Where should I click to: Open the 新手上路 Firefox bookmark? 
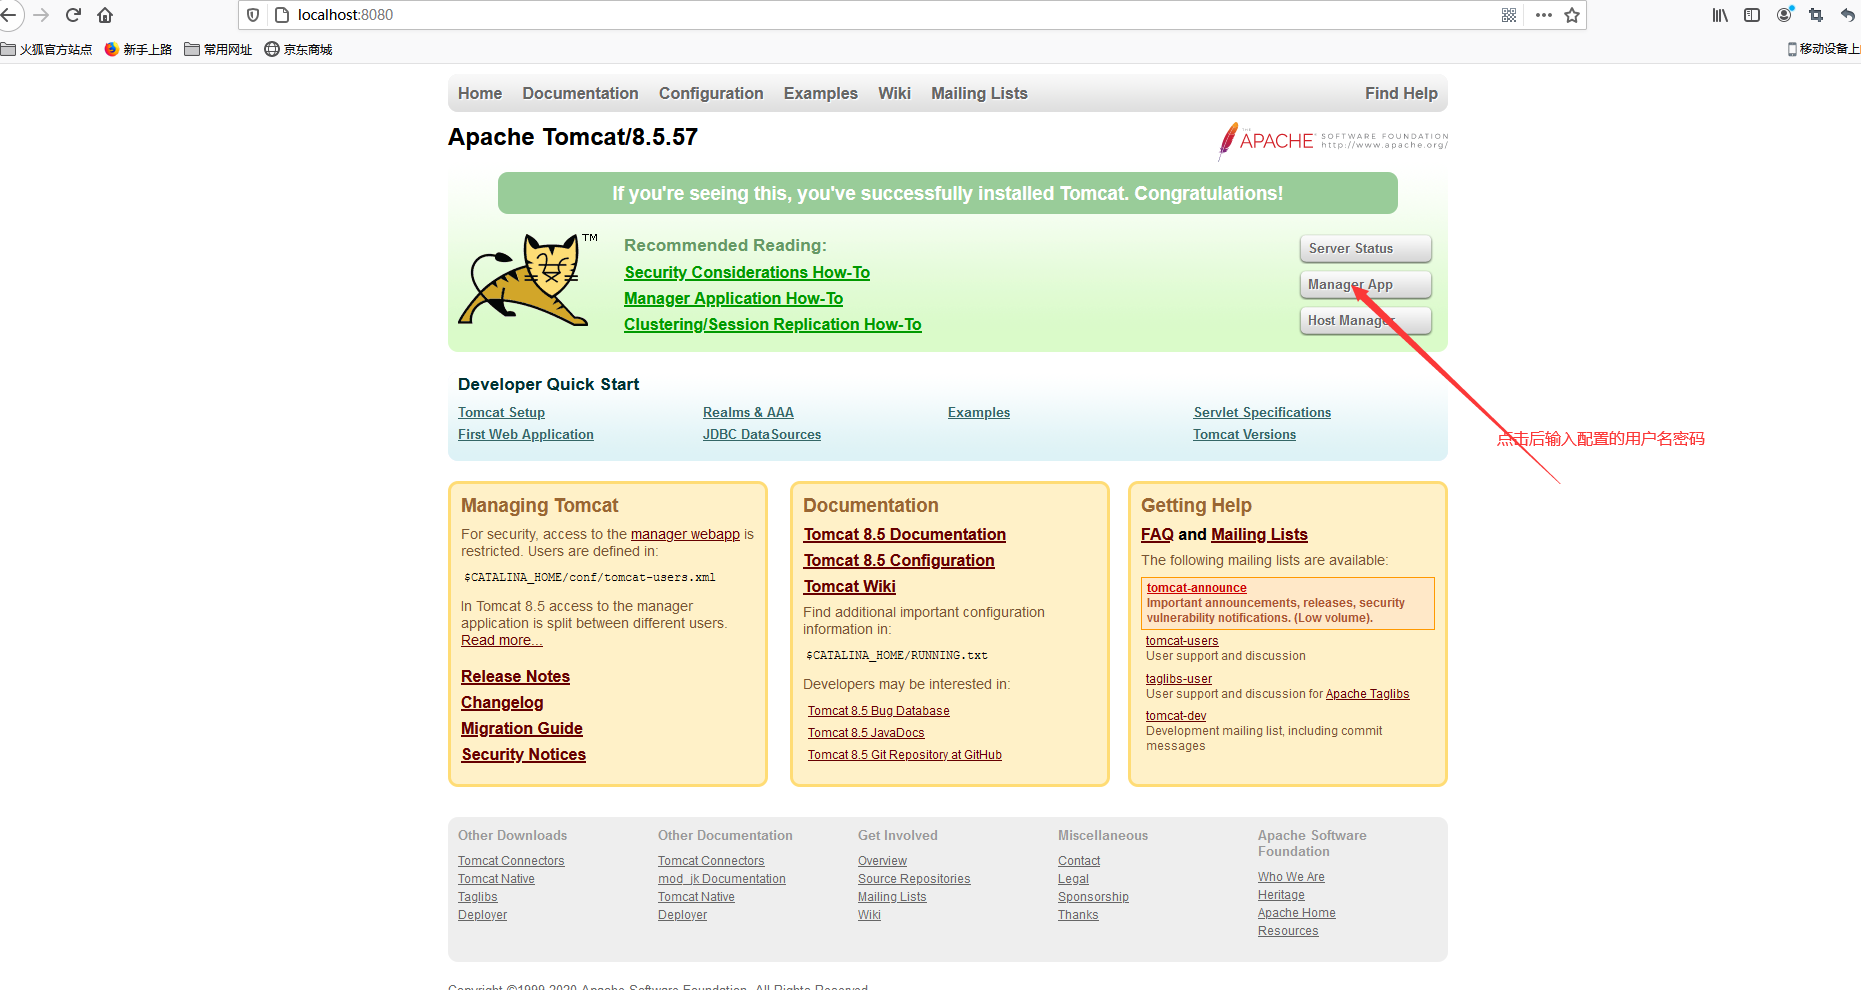pyautogui.click(x=138, y=49)
